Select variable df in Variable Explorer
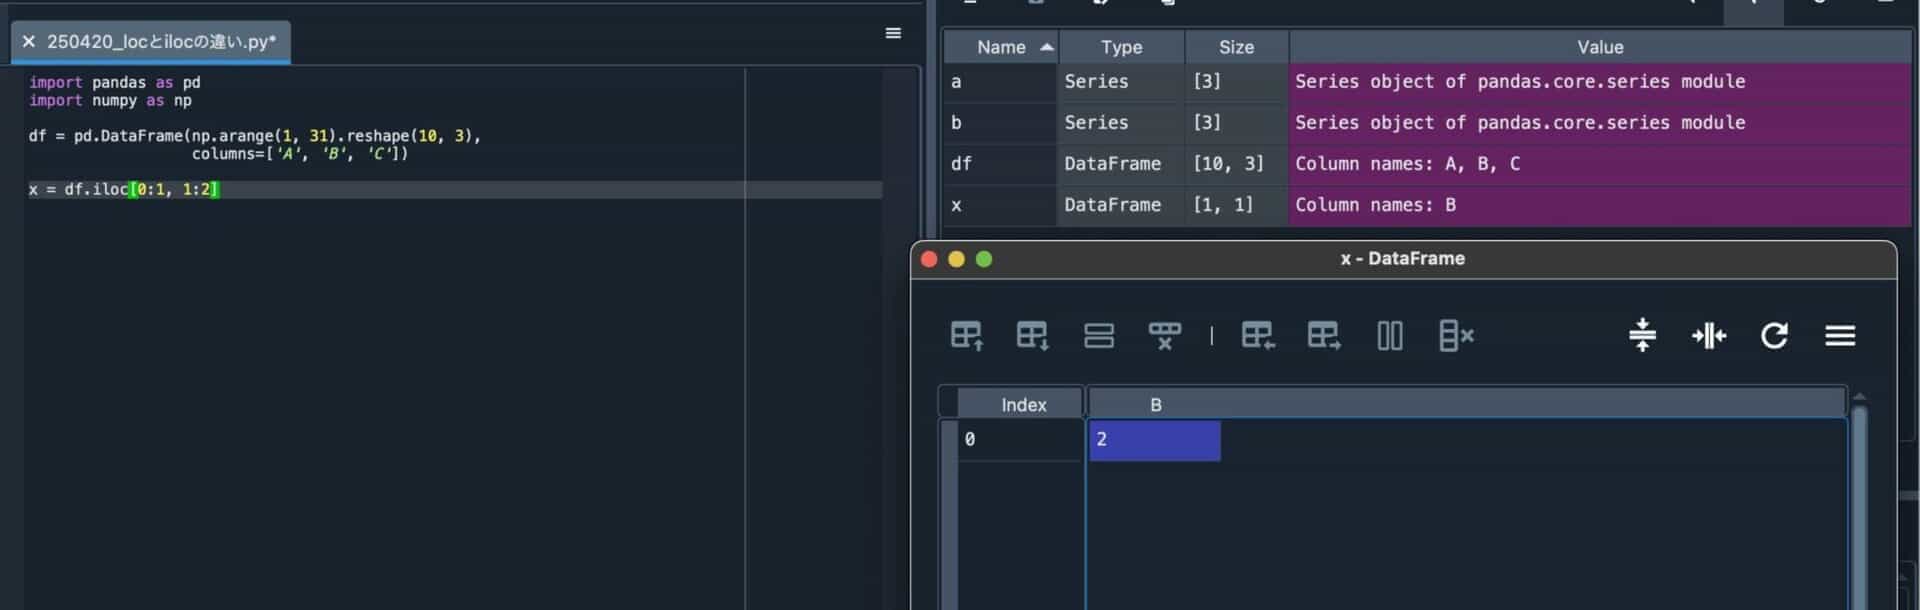The image size is (1920, 610). tap(960, 164)
